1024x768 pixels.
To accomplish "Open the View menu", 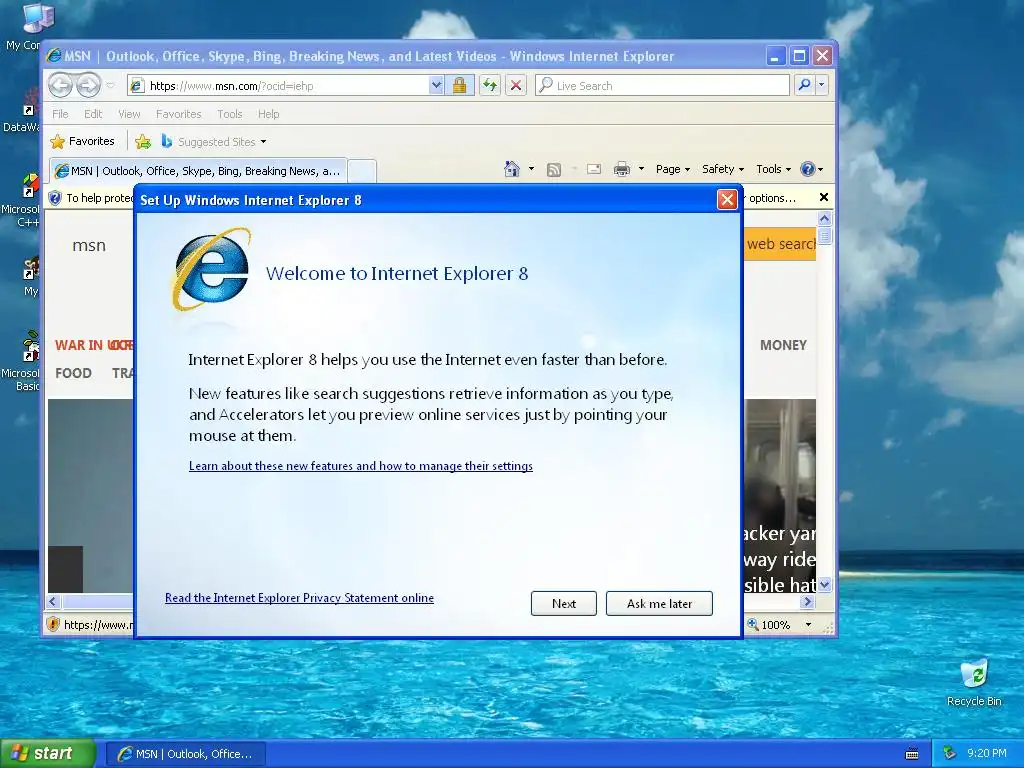I will pos(129,114).
